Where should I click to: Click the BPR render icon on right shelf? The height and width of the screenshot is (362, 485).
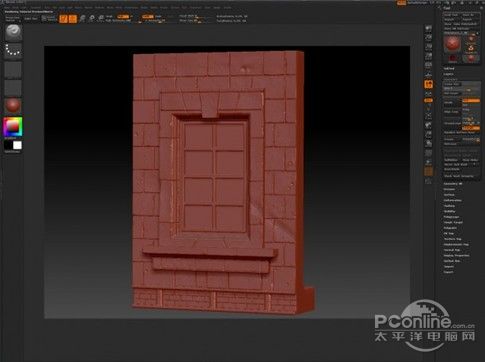[x=429, y=29]
